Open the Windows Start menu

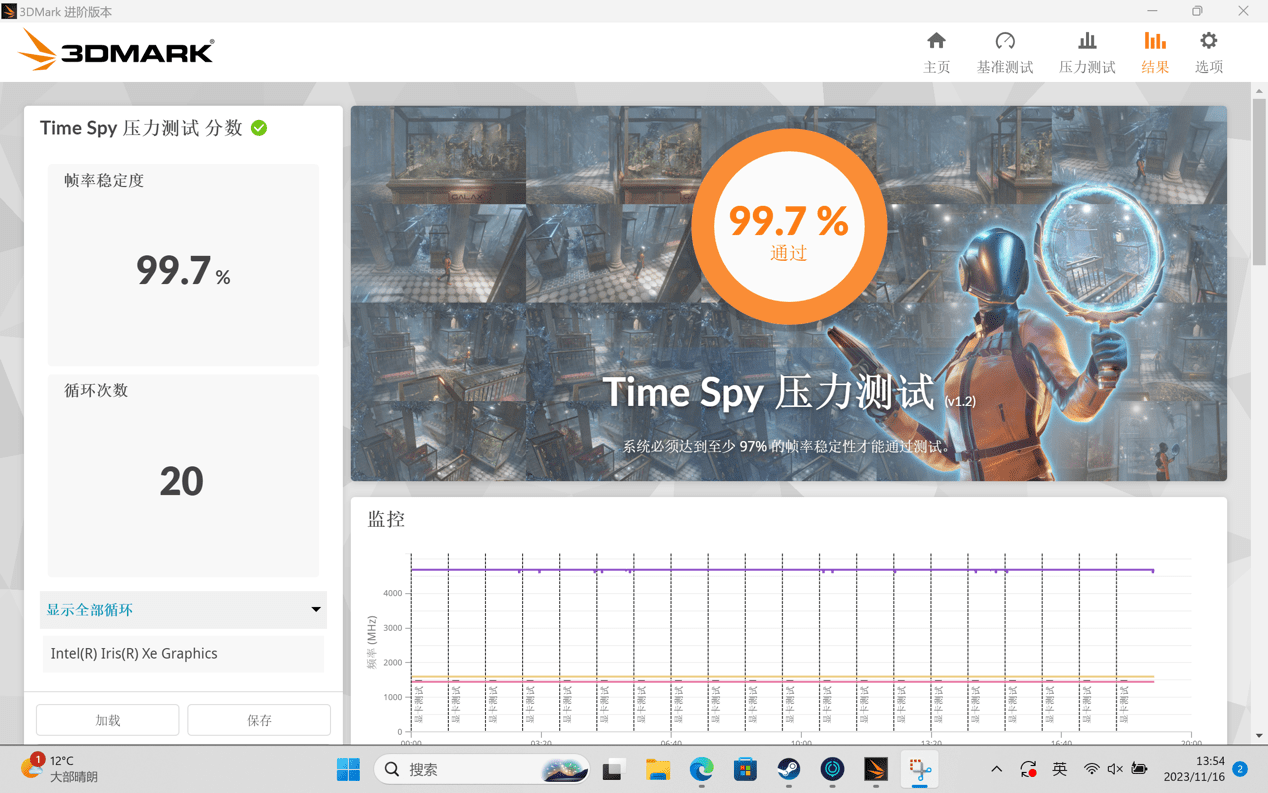pos(348,769)
